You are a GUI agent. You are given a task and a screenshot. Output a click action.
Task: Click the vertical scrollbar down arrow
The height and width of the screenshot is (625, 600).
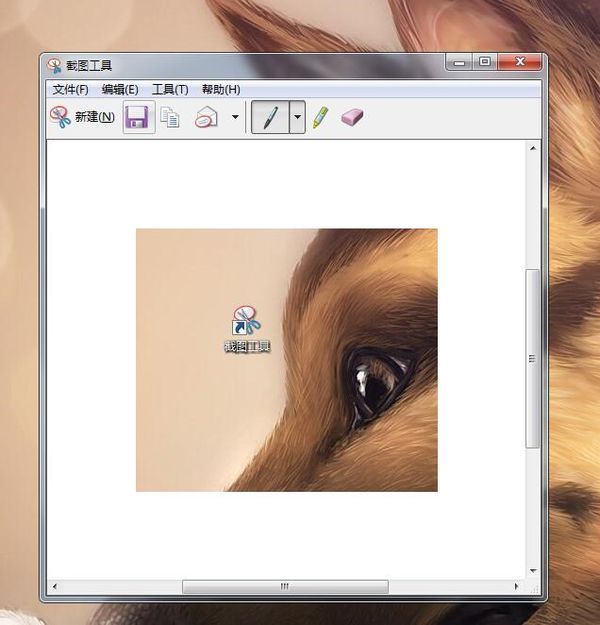(532, 571)
